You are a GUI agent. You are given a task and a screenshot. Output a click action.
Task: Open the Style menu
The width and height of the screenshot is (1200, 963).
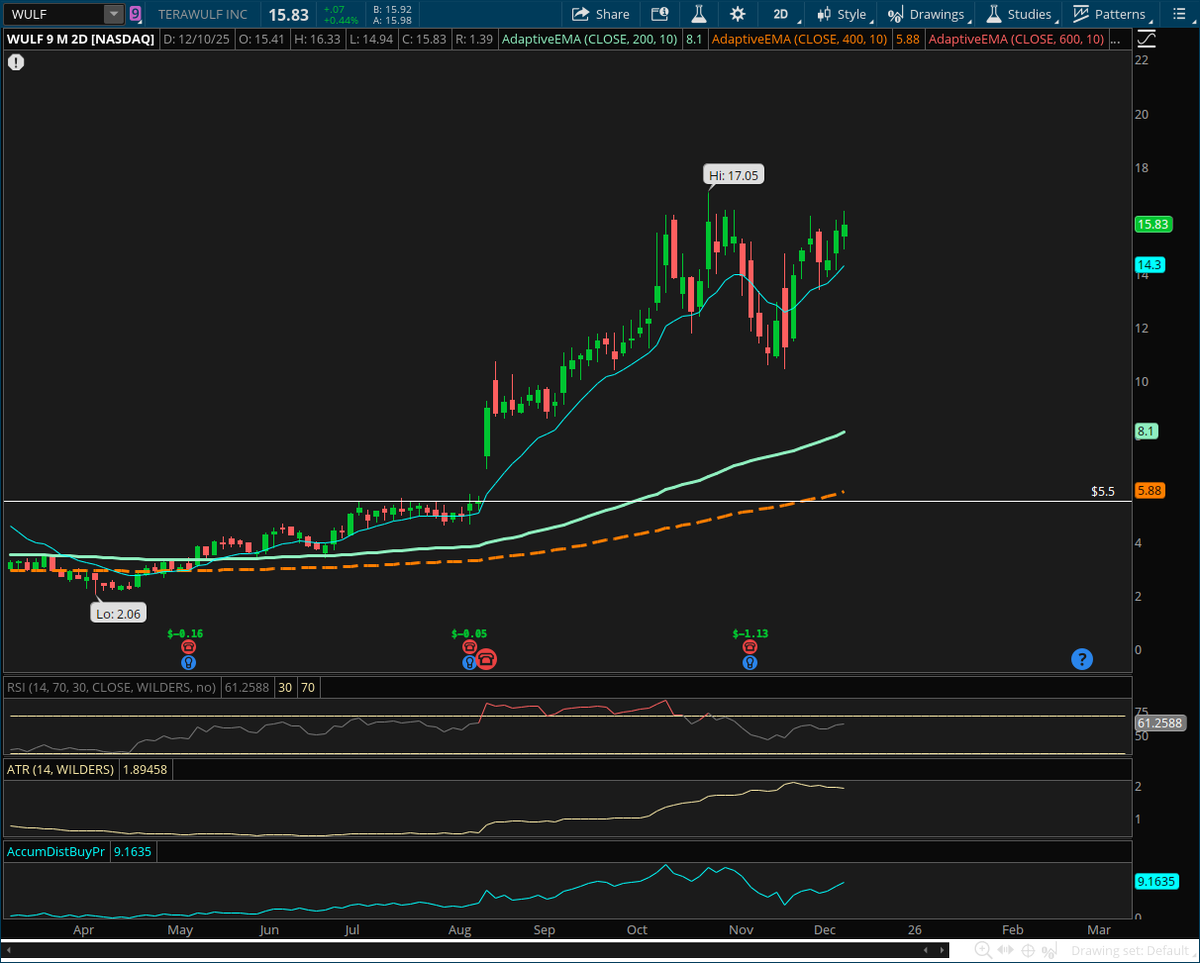click(x=844, y=14)
